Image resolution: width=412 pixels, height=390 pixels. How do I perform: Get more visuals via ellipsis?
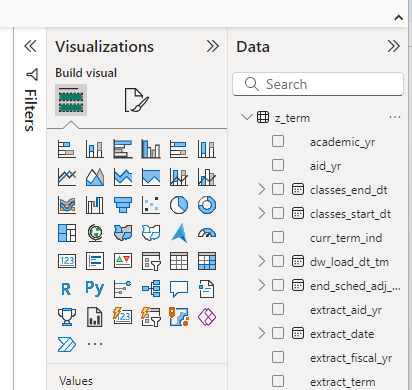pyautogui.click(x=95, y=344)
